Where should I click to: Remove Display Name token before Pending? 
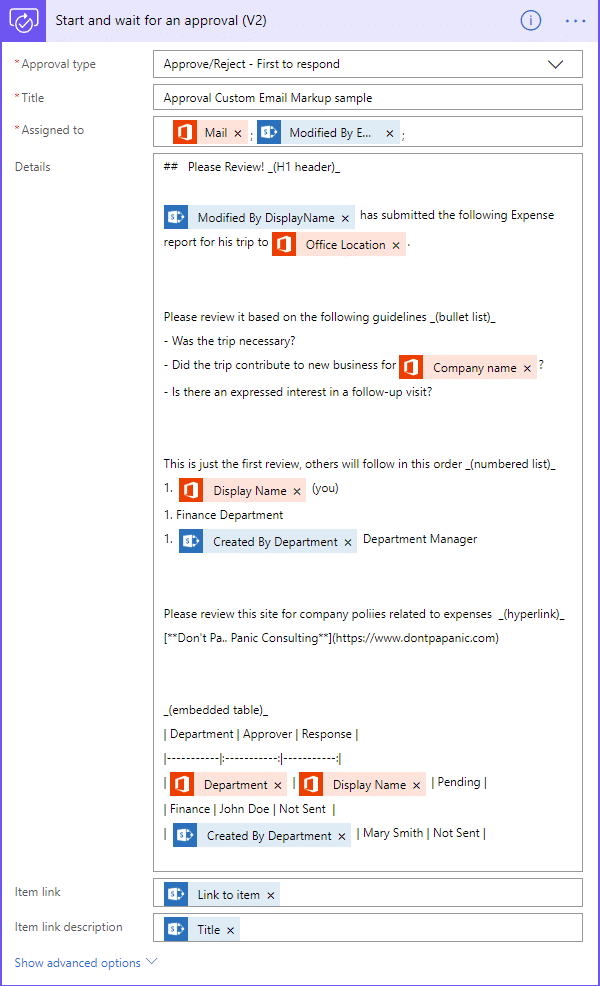click(416, 785)
